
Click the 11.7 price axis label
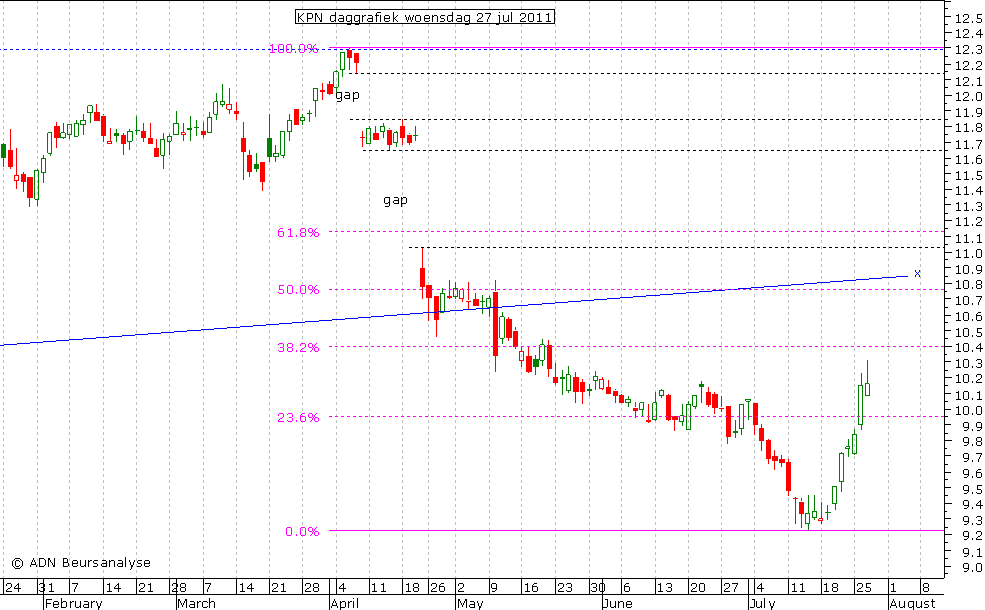tap(969, 144)
